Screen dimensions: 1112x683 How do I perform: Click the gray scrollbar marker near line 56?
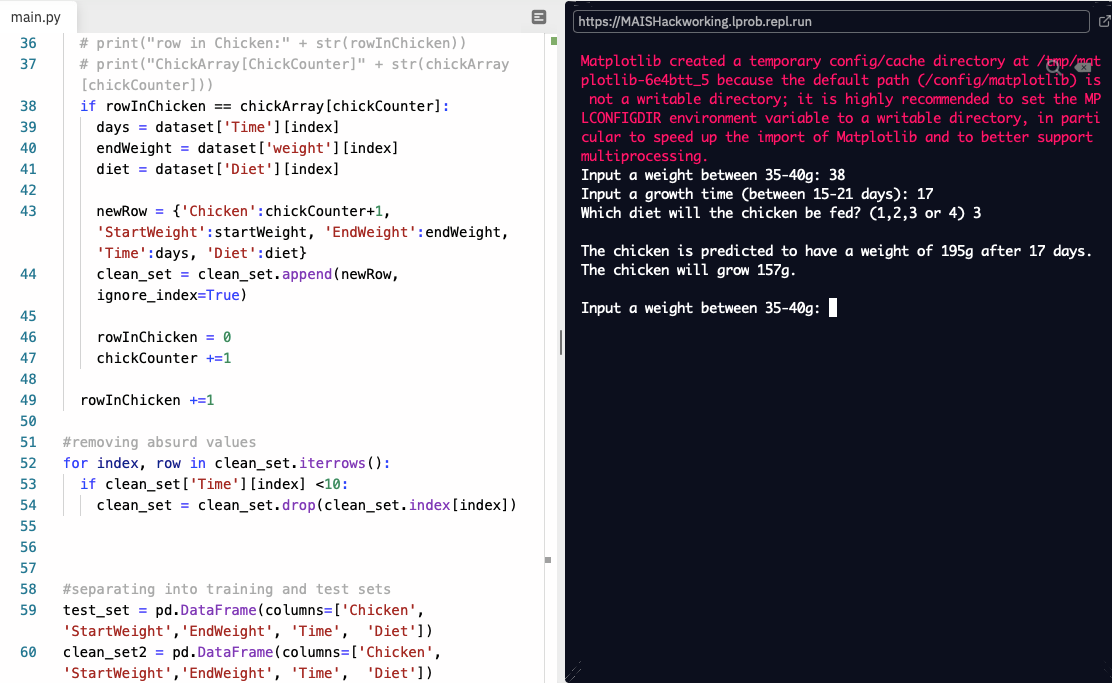[x=547, y=560]
